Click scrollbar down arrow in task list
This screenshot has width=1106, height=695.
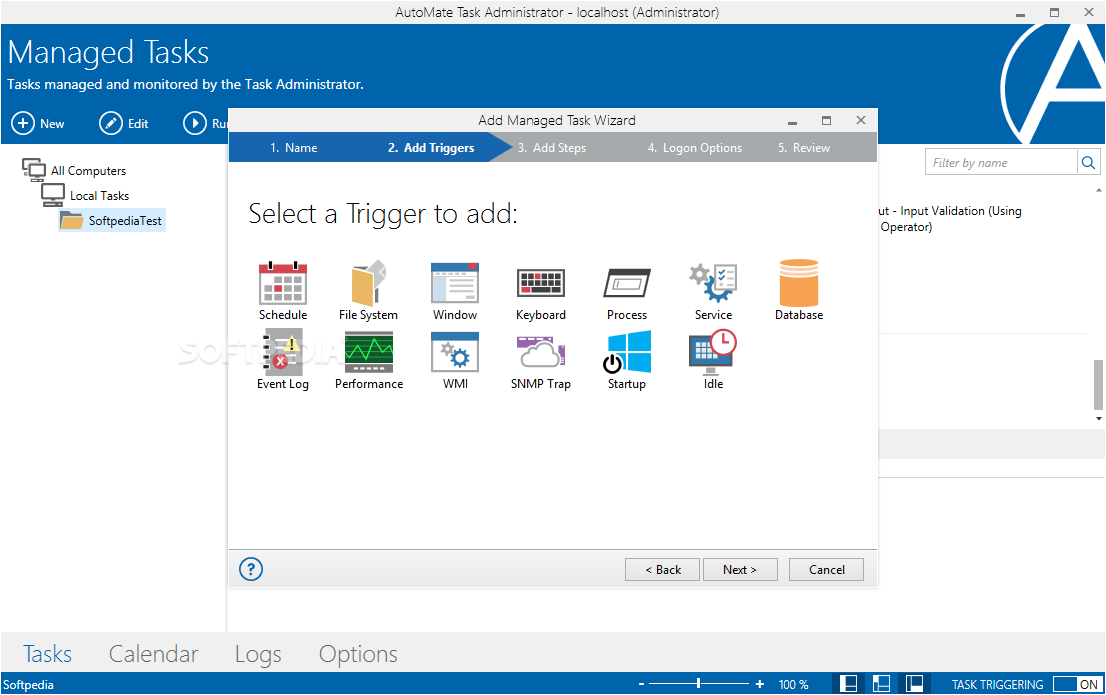click(x=1098, y=418)
